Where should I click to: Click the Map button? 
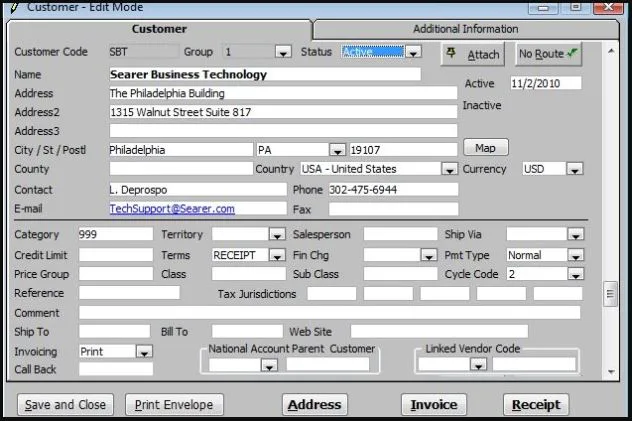point(486,148)
